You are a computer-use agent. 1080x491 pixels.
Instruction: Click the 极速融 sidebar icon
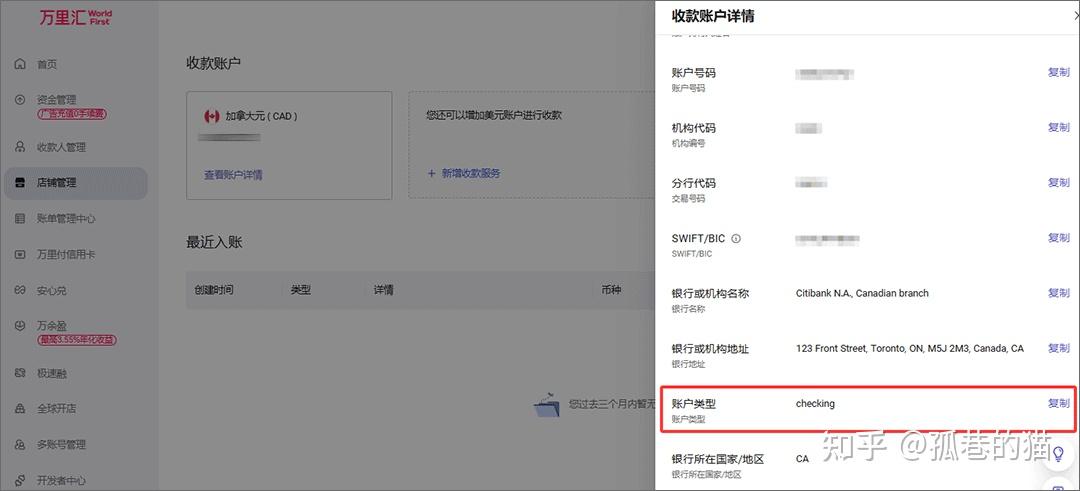pos(20,373)
